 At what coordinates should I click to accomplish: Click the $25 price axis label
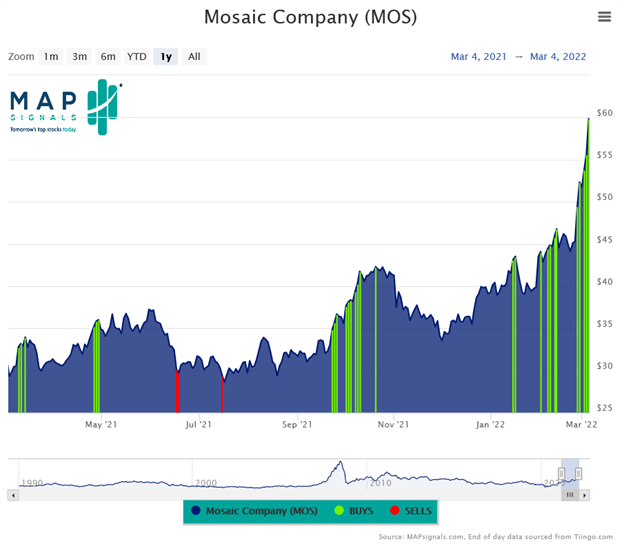click(x=604, y=408)
